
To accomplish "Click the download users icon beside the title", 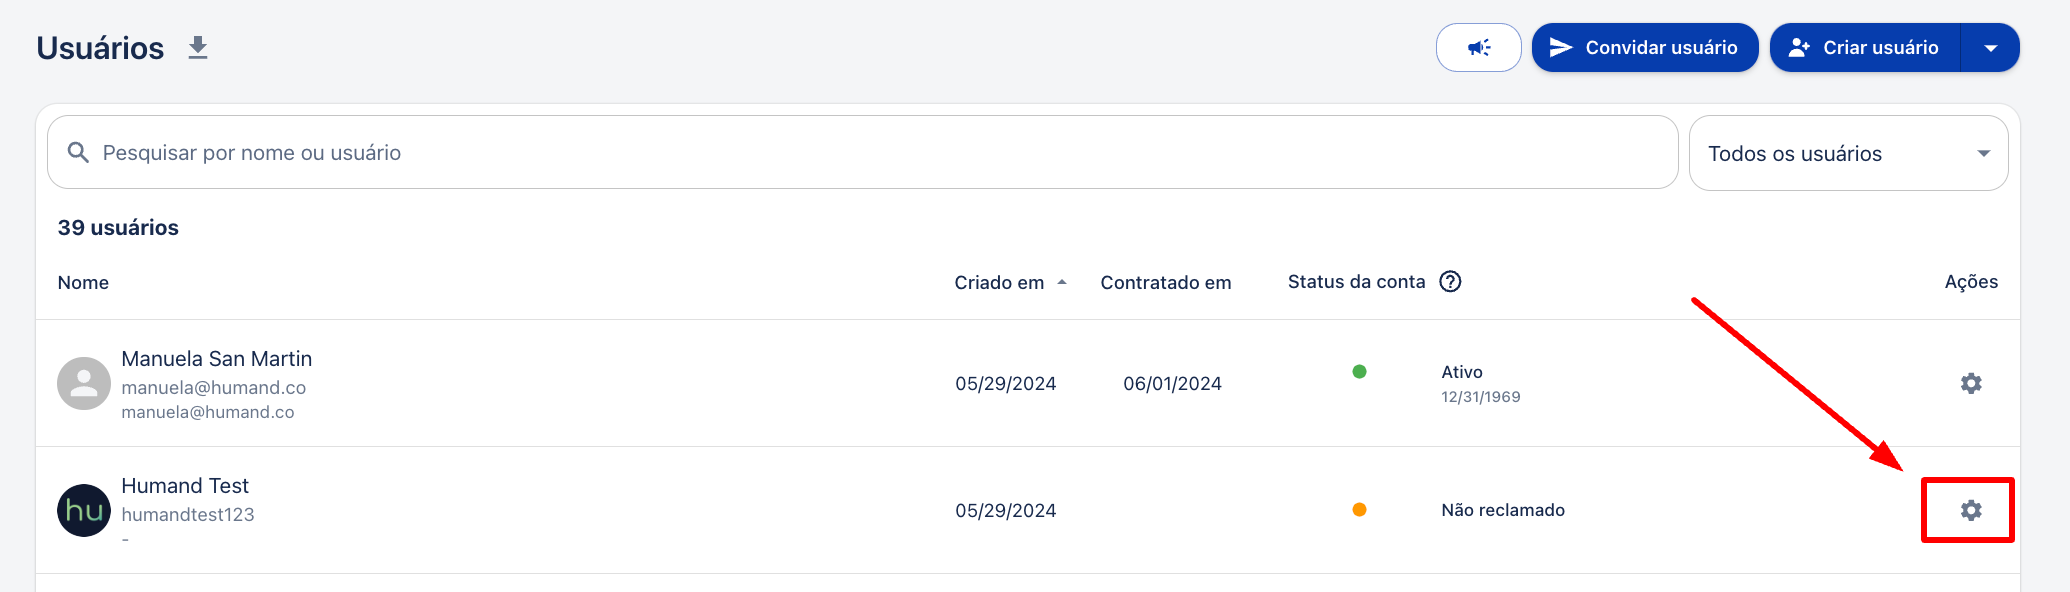I will pos(198,48).
